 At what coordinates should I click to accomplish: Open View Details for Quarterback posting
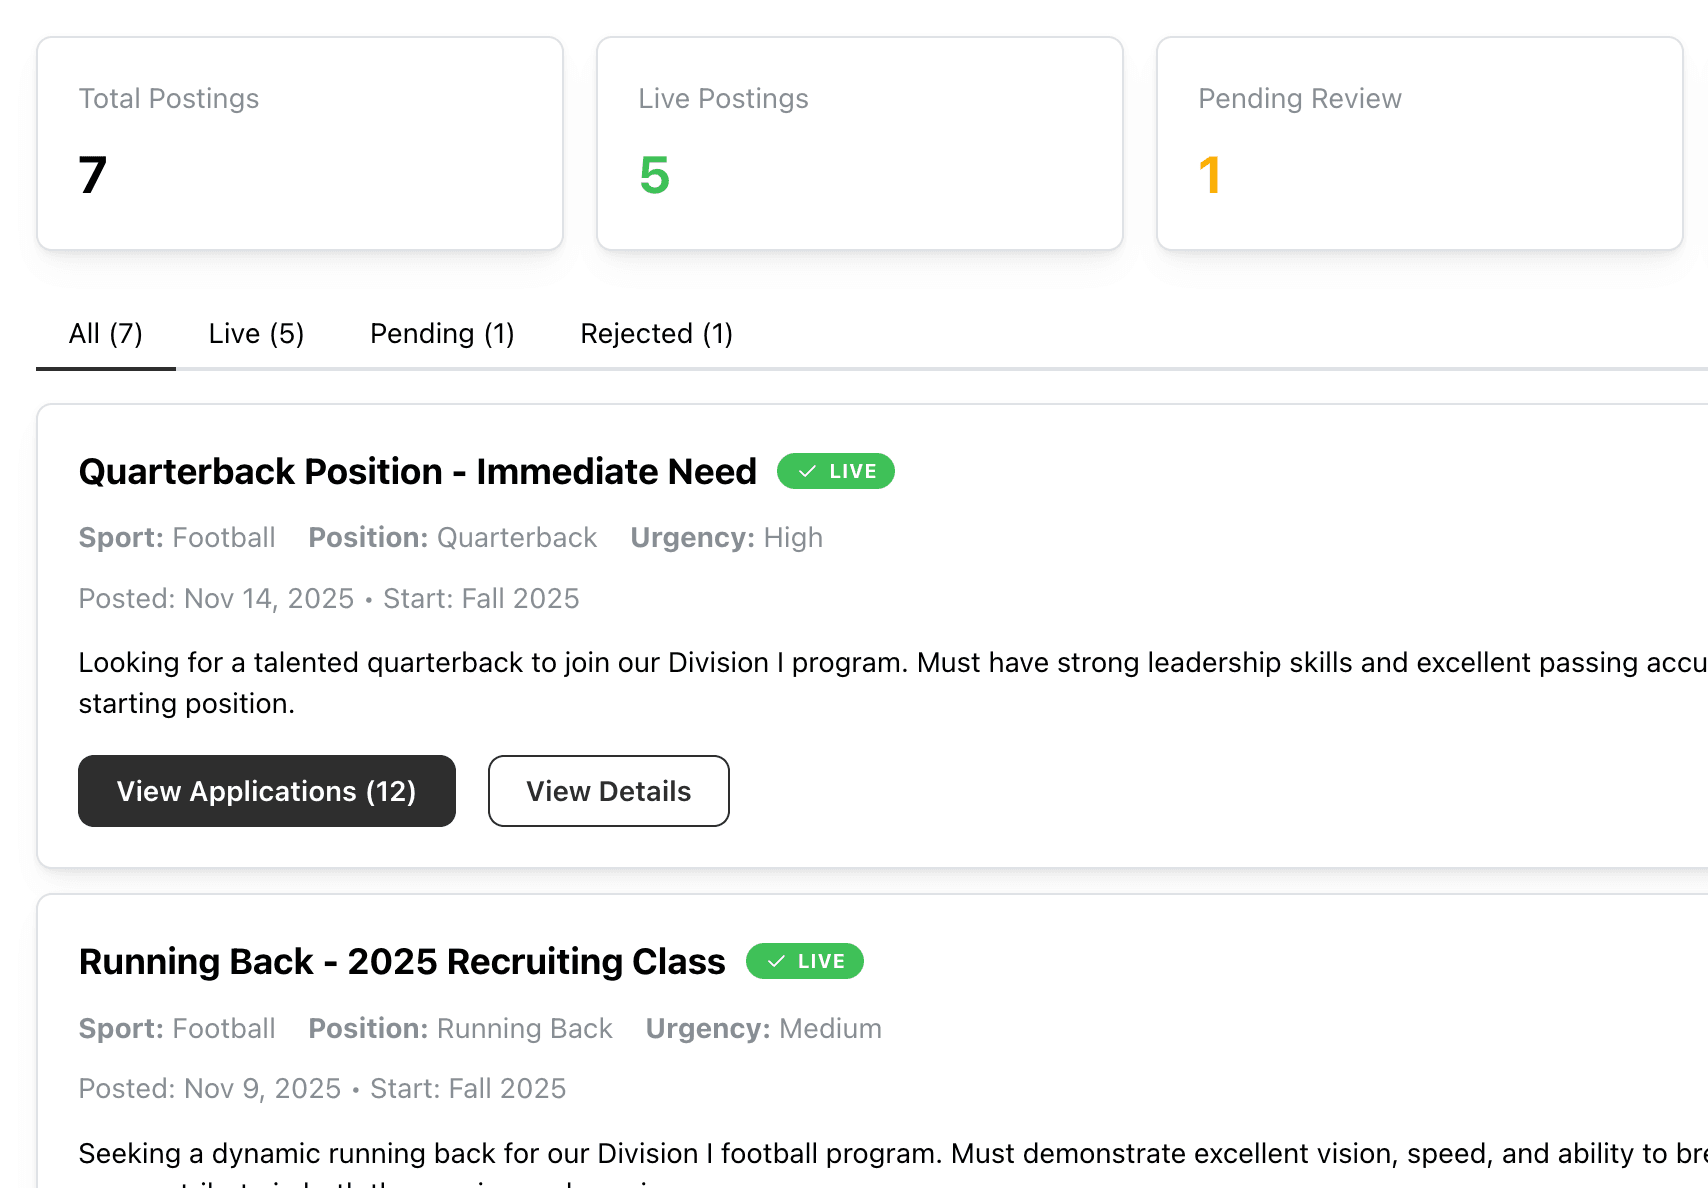[608, 791]
